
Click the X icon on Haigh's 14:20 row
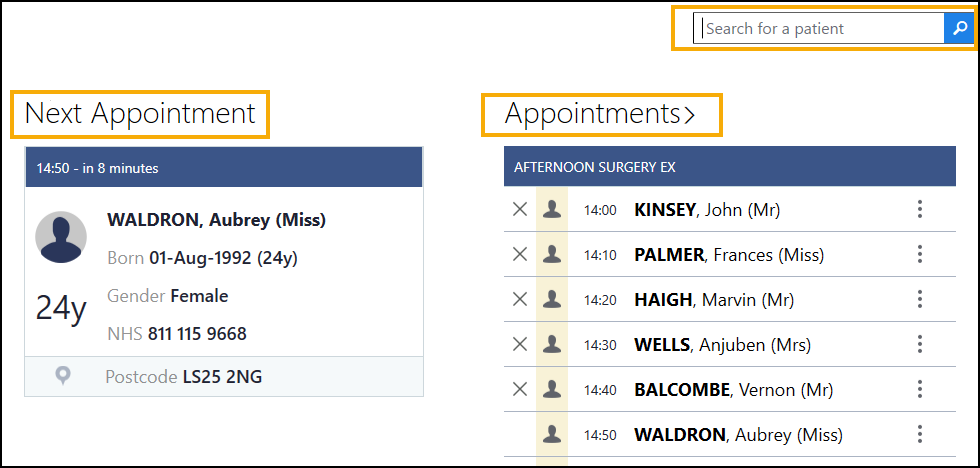tap(520, 299)
